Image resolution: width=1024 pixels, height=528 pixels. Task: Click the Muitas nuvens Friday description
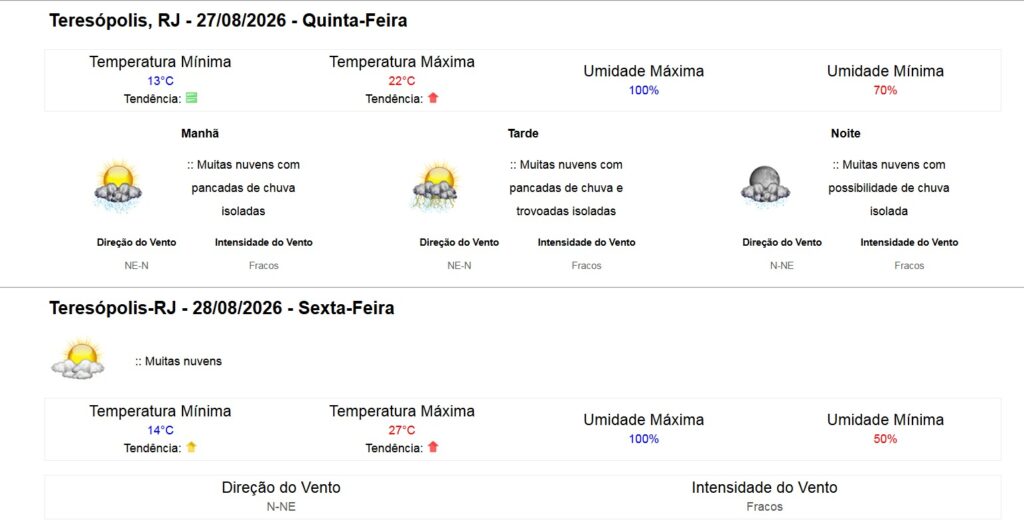(x=178, y=361)
